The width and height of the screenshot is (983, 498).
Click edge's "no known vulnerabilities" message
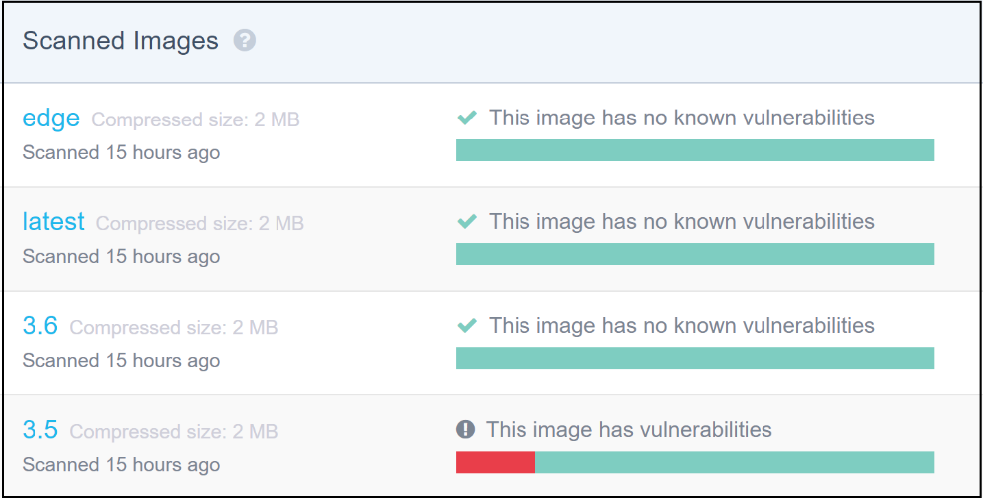click(681, 118)
